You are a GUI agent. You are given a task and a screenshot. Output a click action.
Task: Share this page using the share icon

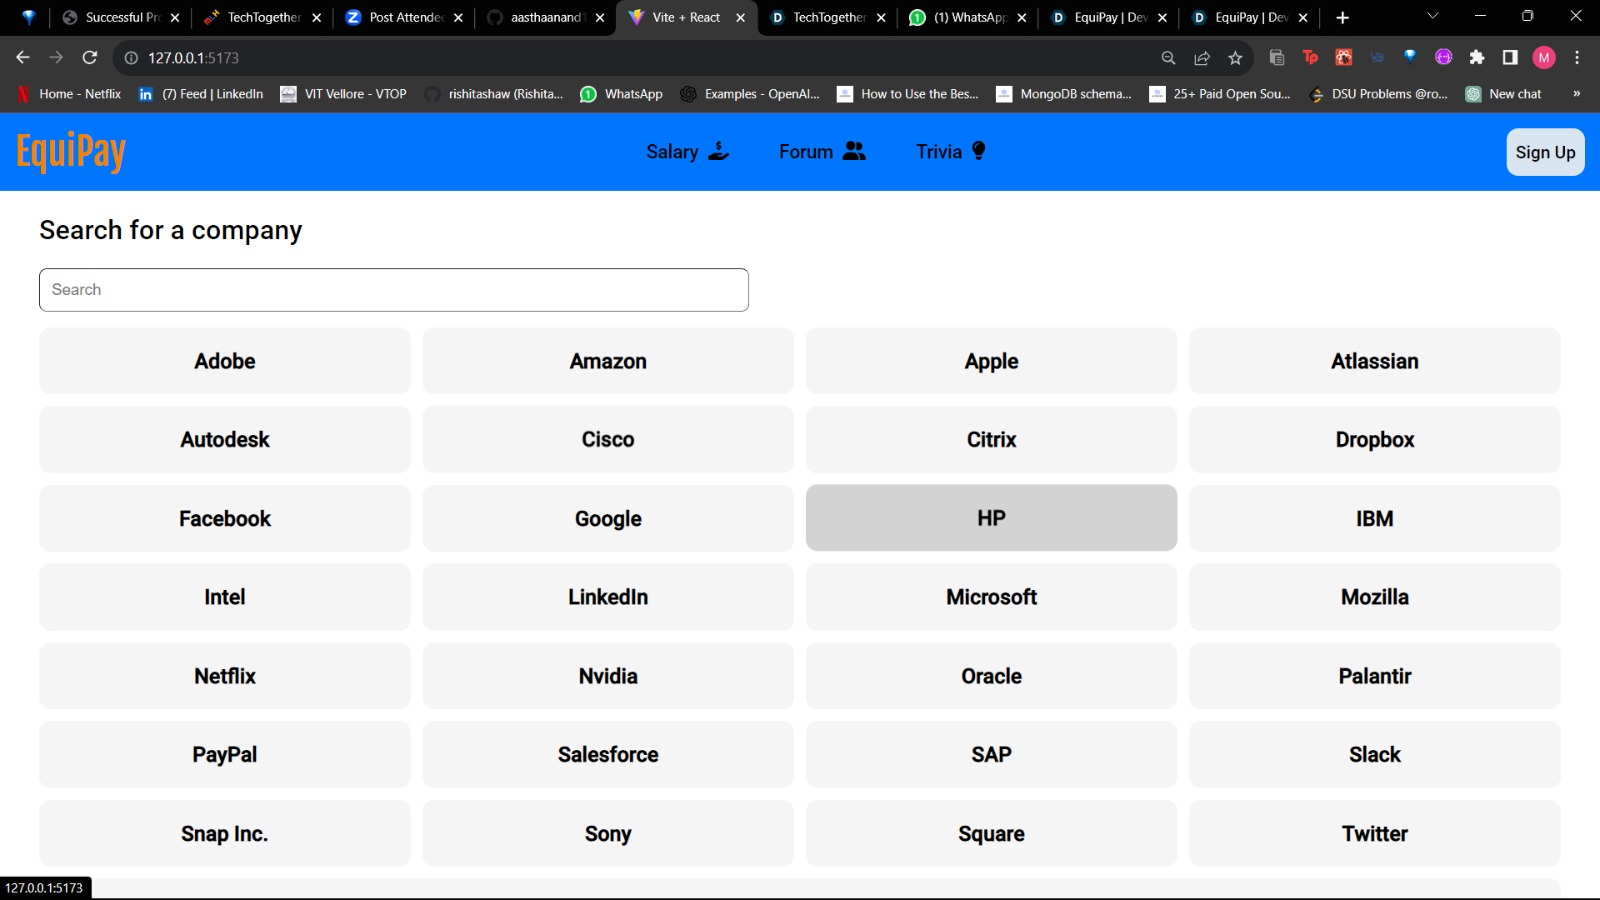[1202, 58]
